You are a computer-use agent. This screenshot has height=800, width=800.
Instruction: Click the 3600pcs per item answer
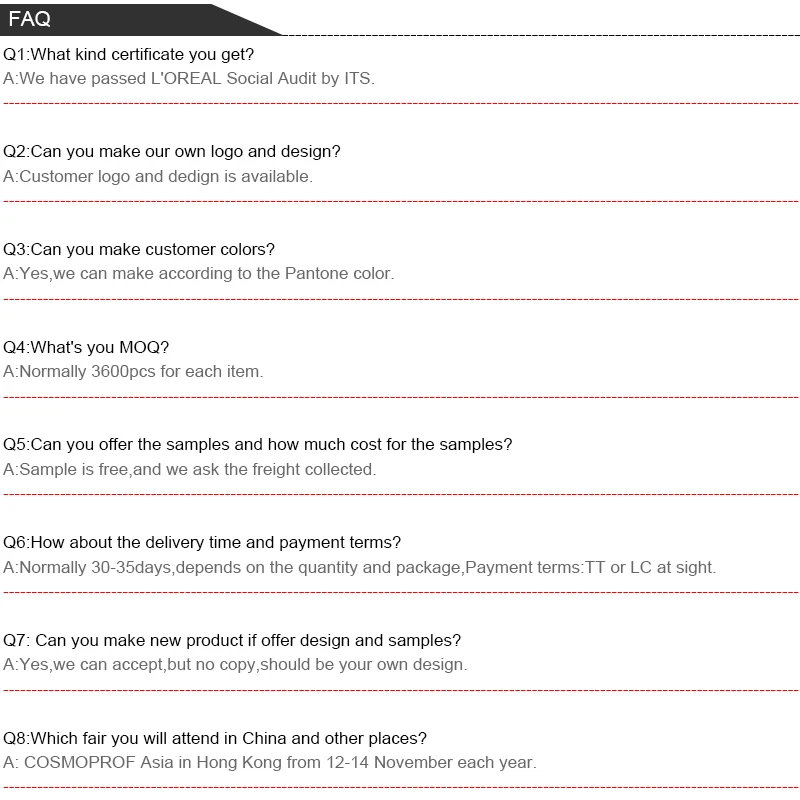click(x=133, y=371)
